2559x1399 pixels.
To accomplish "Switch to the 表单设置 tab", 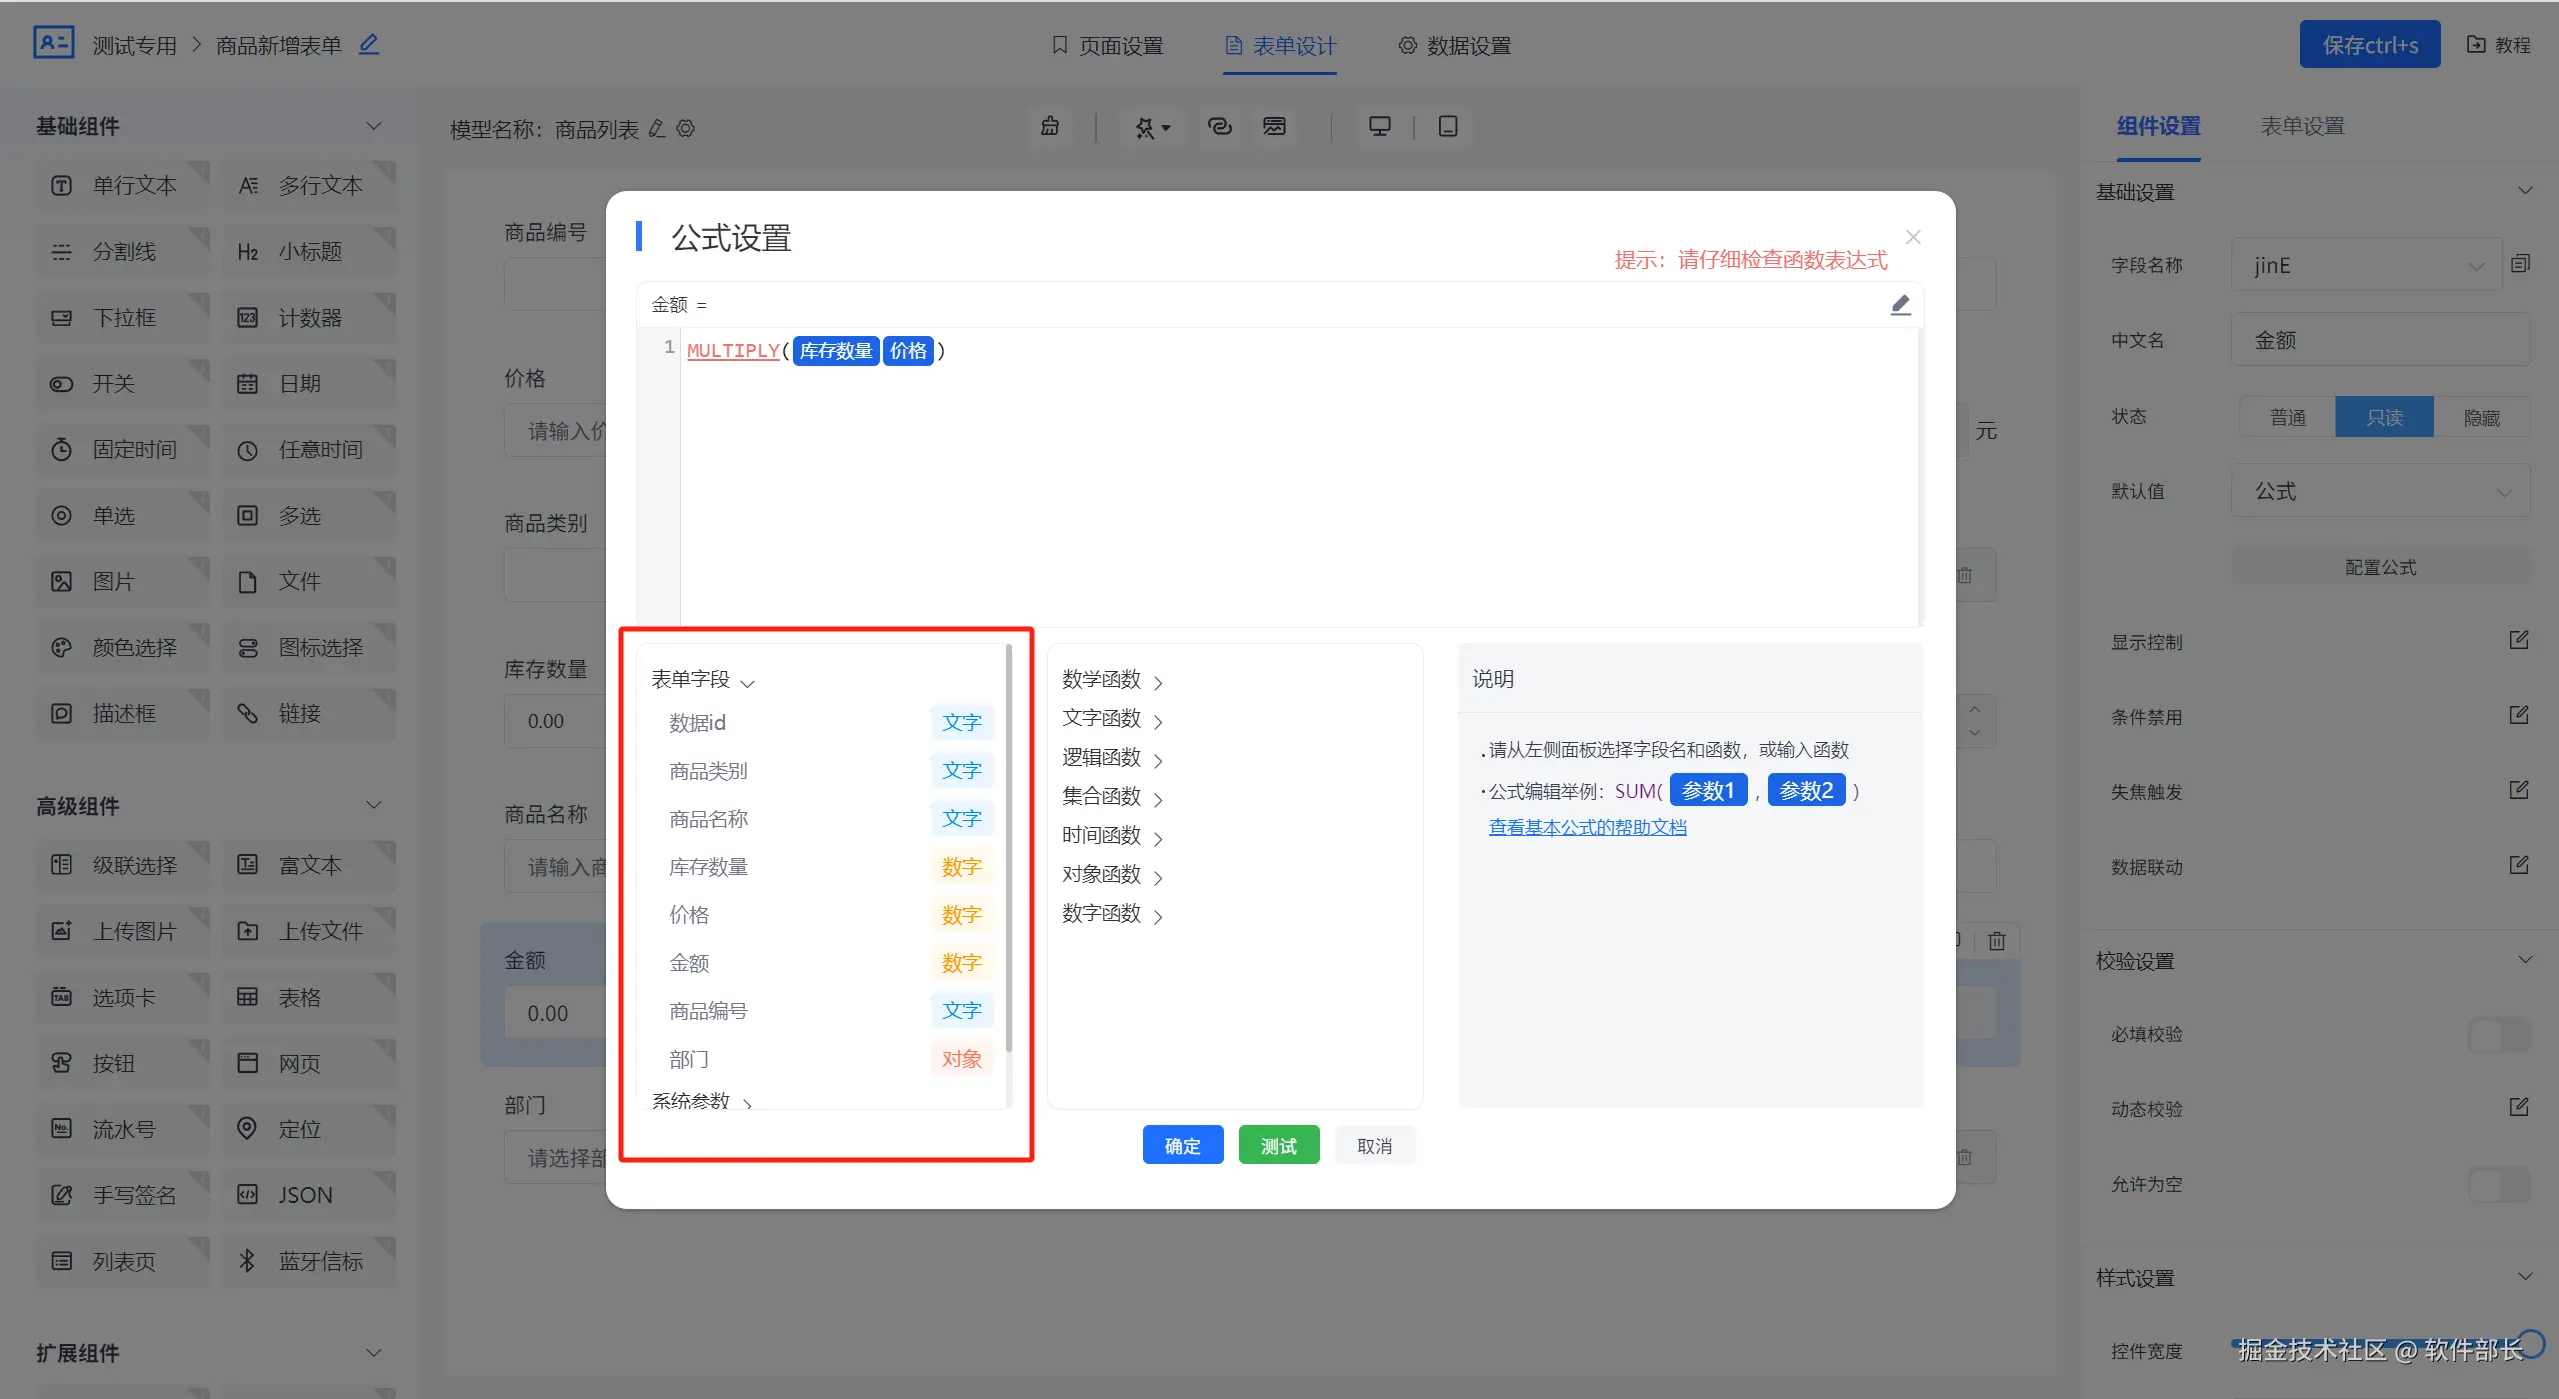I will tap(2302, 126).
